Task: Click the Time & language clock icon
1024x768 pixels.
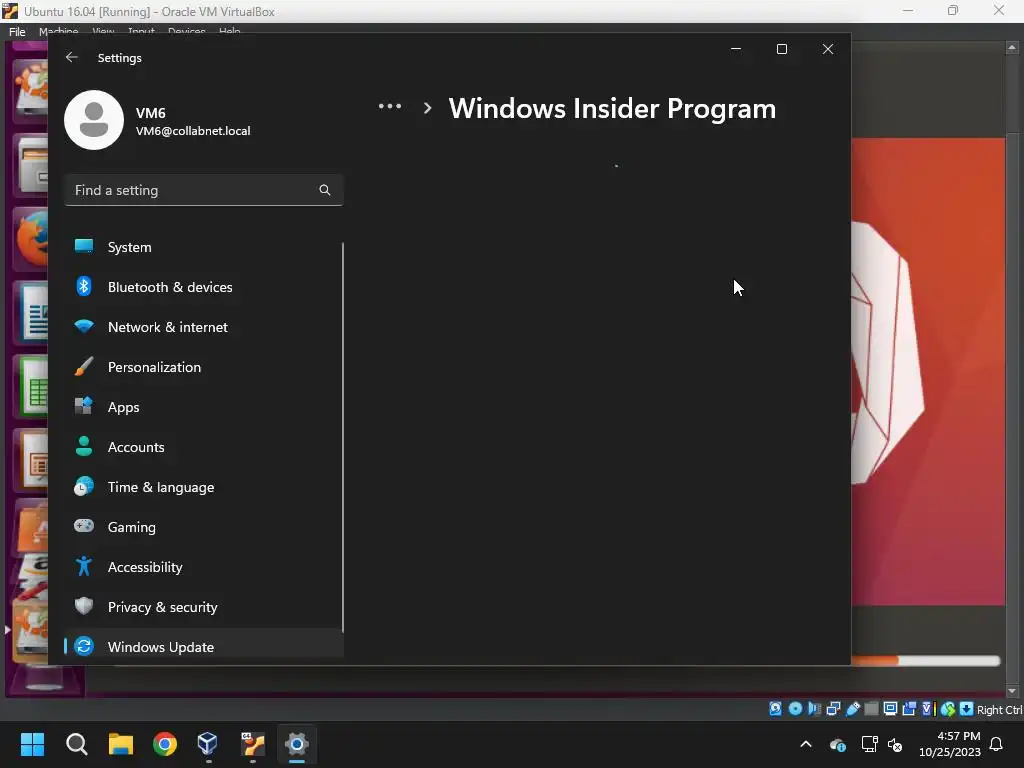Action: 84,486
